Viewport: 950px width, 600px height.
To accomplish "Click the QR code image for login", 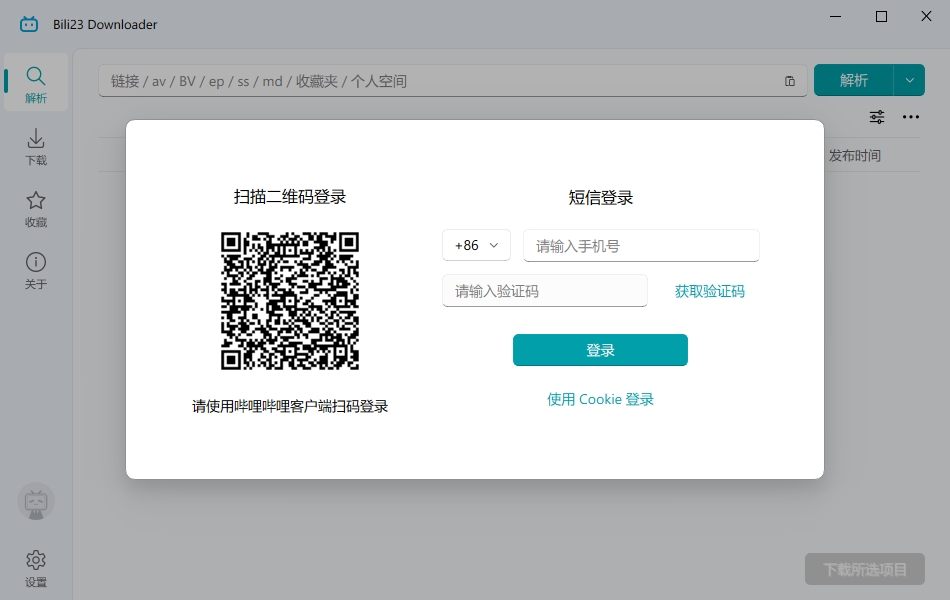I will click(x=290, y=301).
